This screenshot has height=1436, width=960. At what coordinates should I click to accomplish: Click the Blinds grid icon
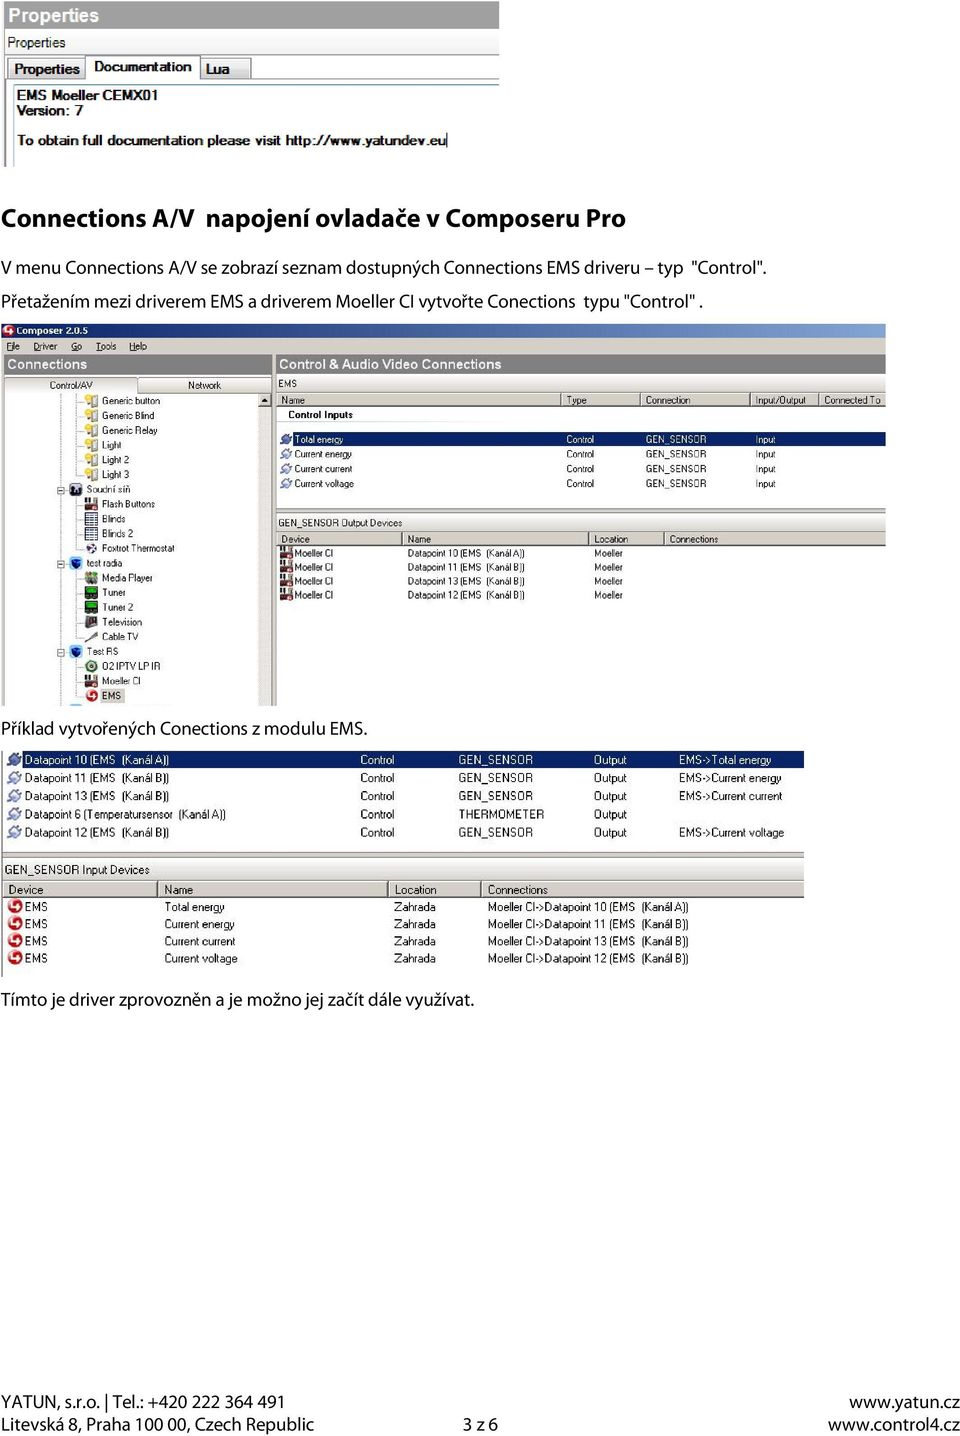91,519
